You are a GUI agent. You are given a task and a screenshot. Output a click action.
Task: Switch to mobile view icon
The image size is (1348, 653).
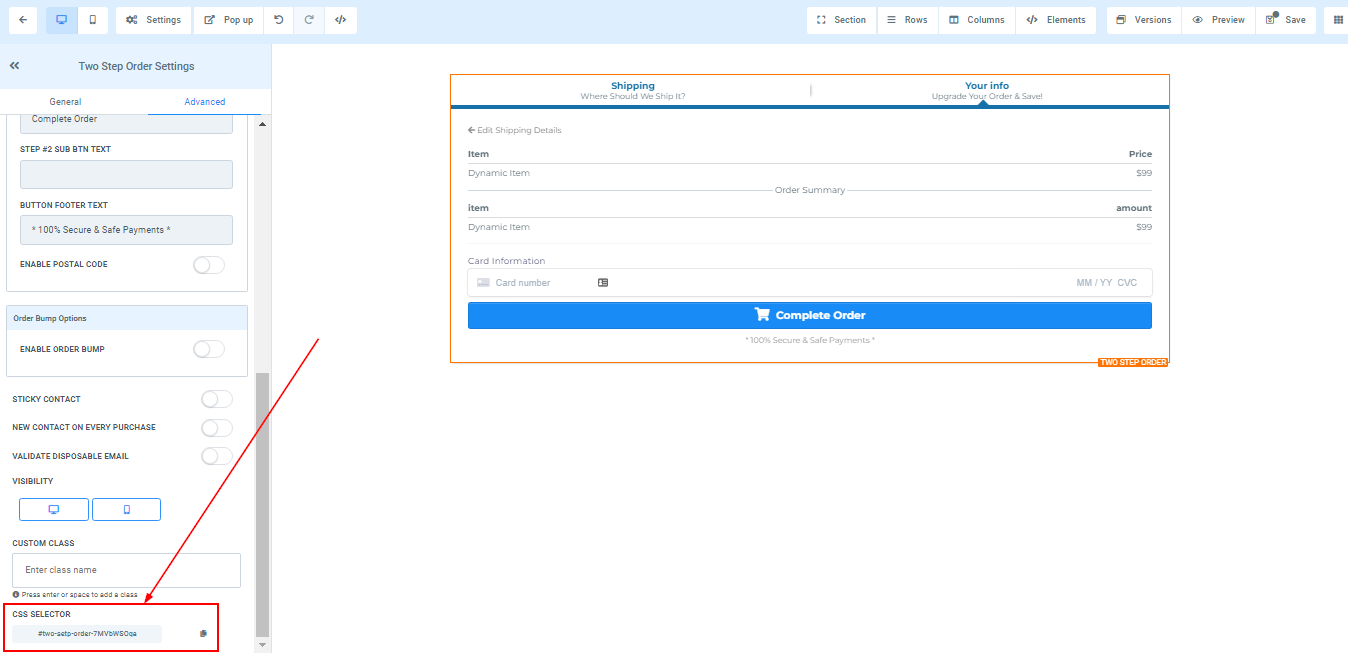(93, 20)
